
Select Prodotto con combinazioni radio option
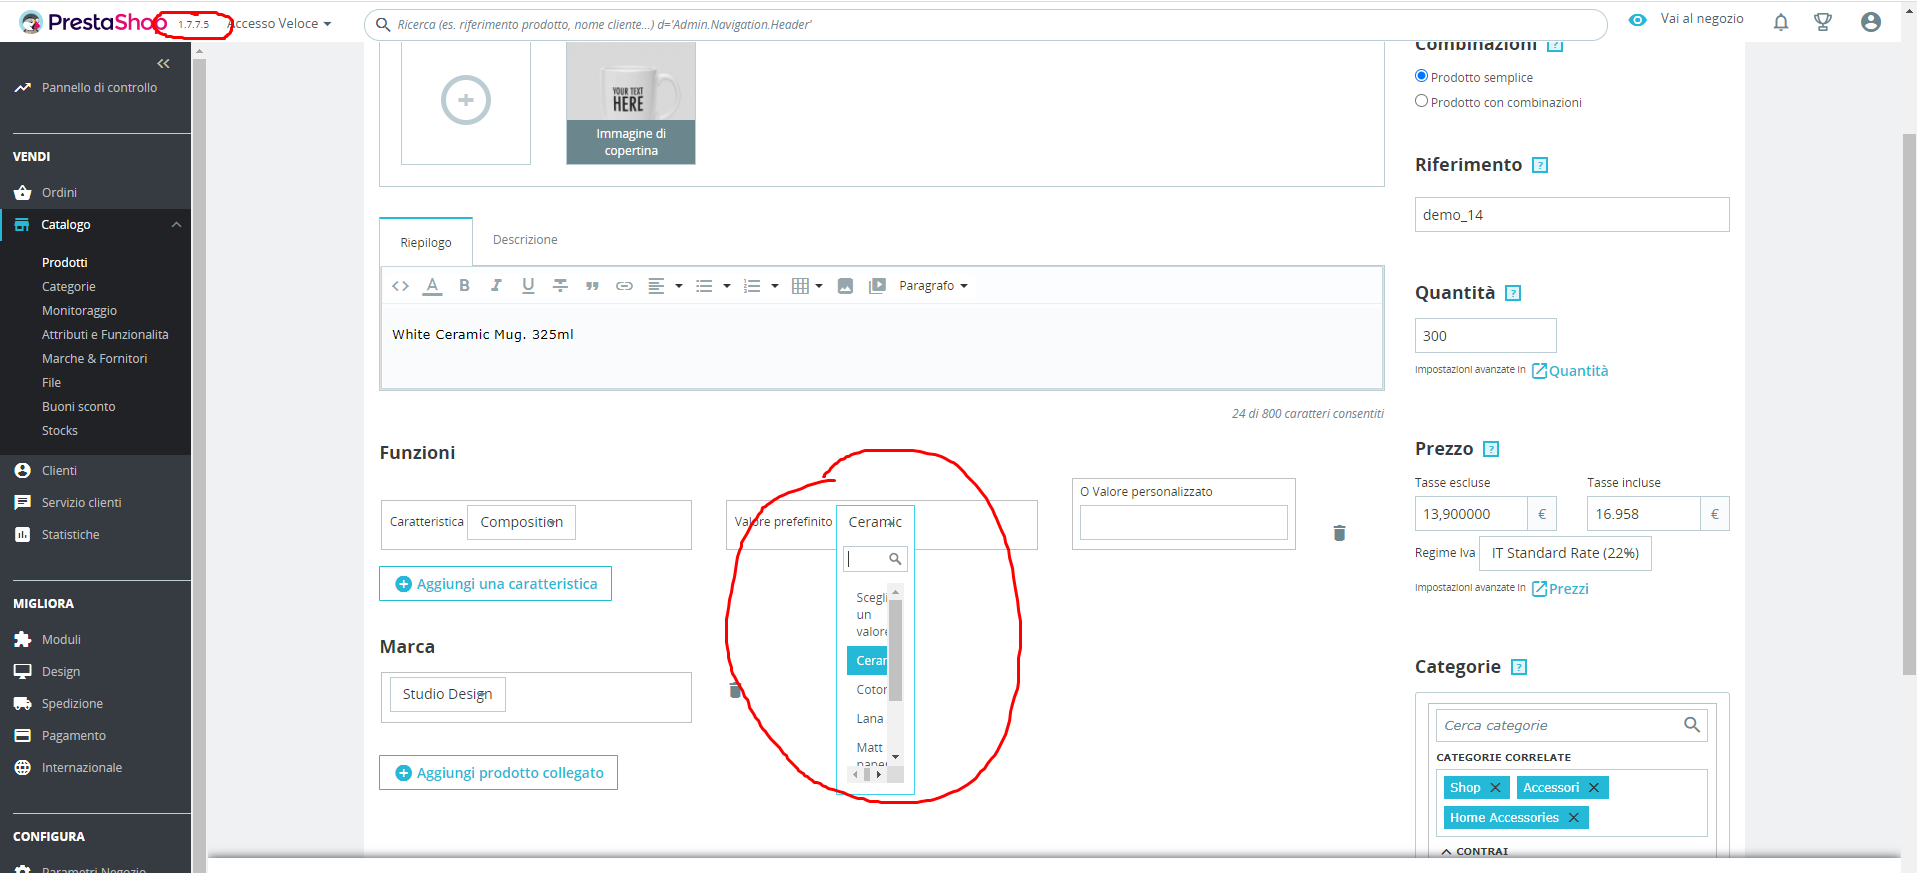pyautogui.click(x=1421, y=101)
